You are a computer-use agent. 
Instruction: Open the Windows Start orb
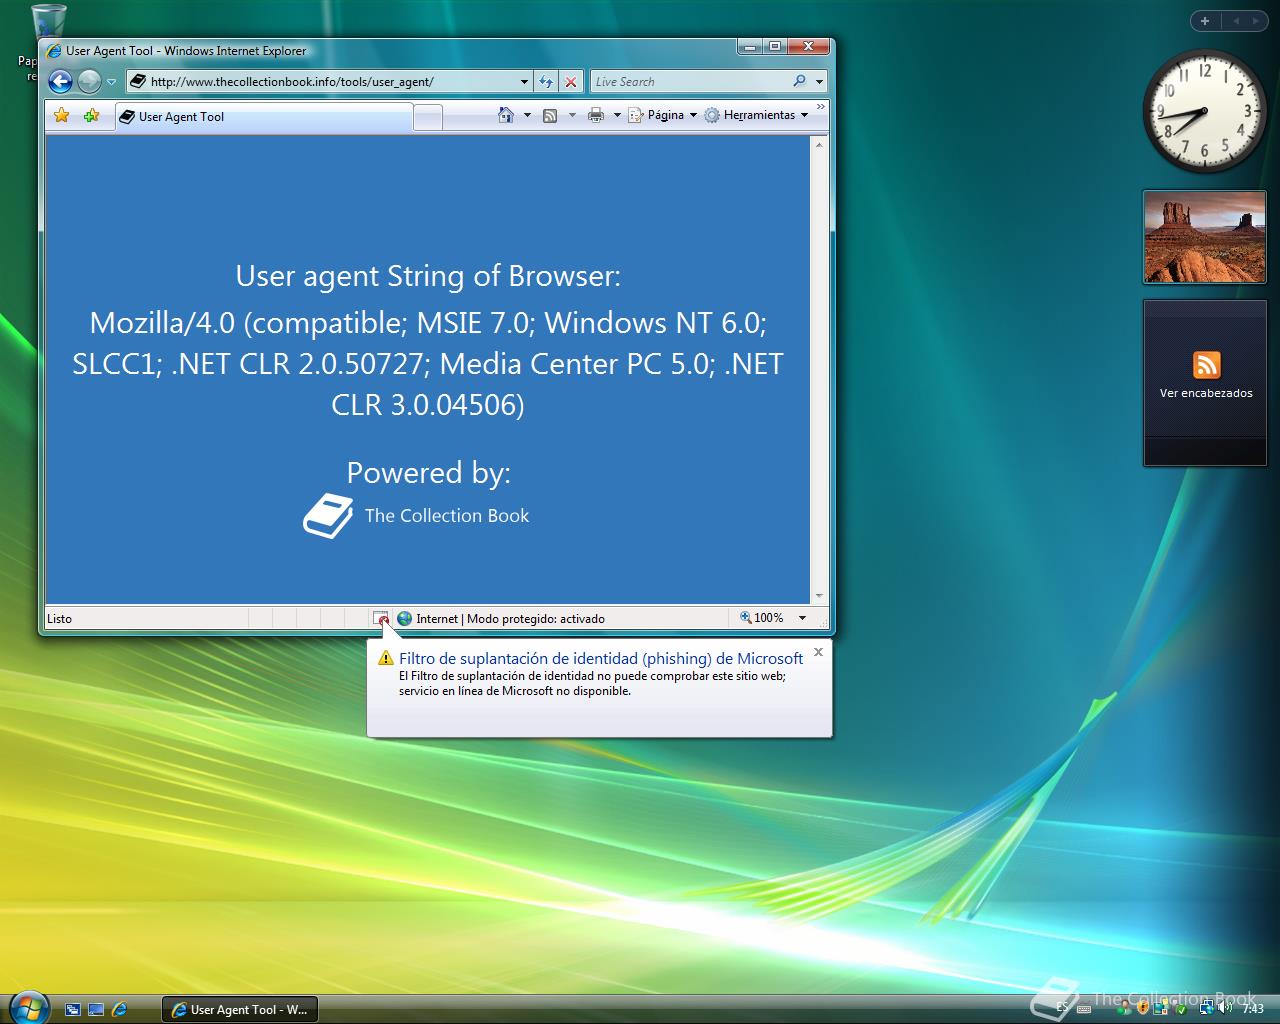(x=27, y=1006)
